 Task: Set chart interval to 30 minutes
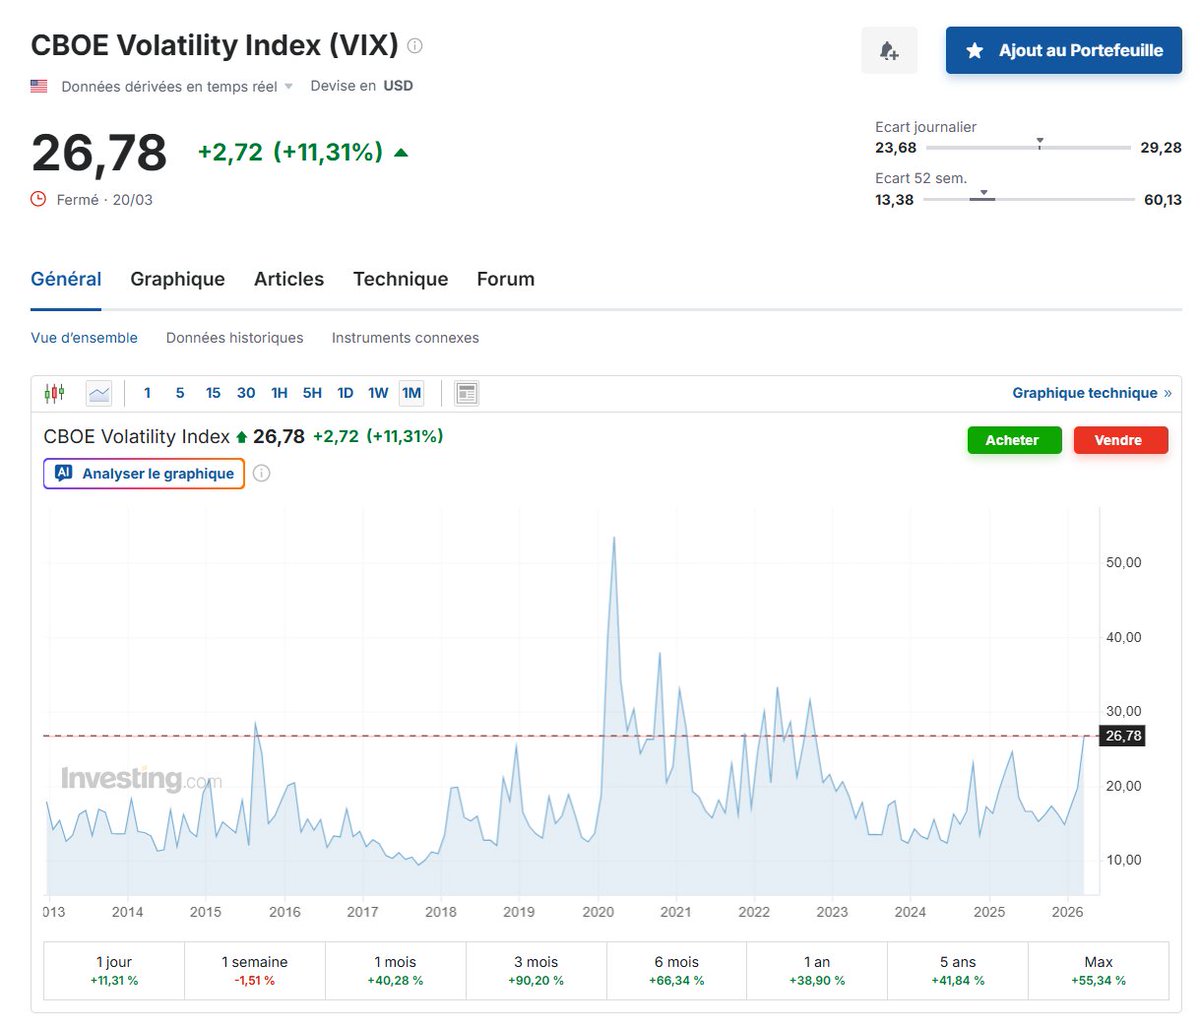(x=246, y=393)
